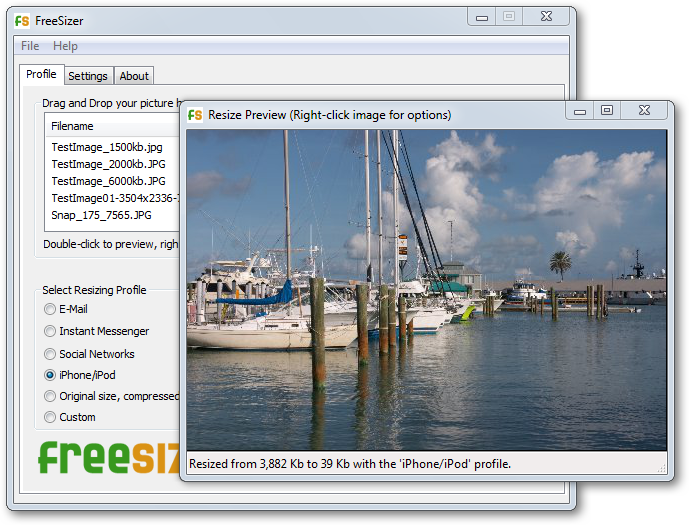Choose the Instant Messenger profile

[50, 331]
